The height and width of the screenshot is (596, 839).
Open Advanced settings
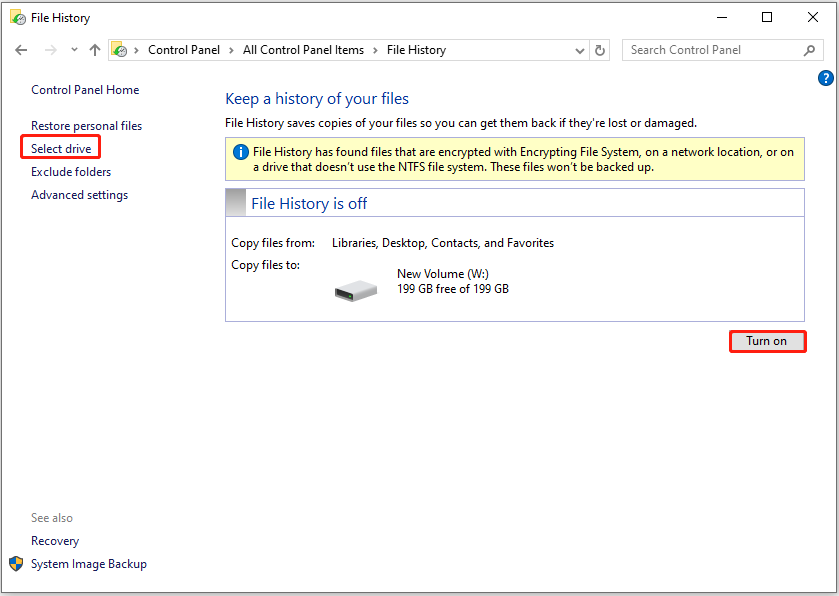coord(79,194)
